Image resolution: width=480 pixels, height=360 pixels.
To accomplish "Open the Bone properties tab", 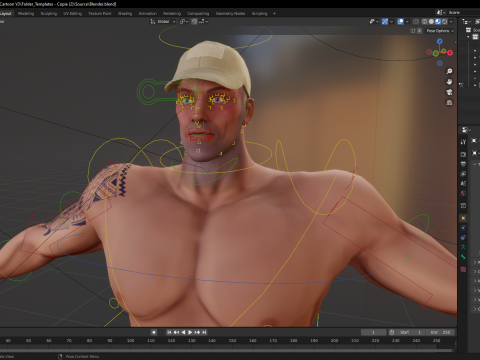I will 463,257.
